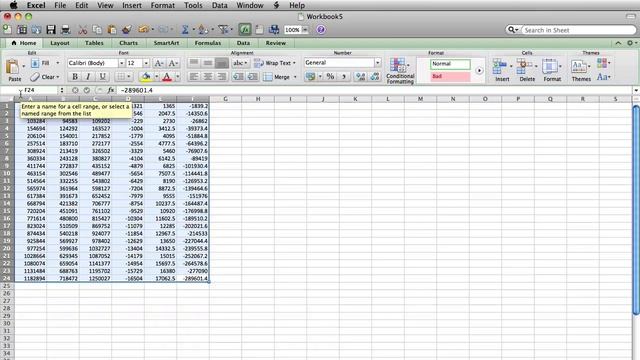Switch to the Tables ribbon tab

coord(94,43)
